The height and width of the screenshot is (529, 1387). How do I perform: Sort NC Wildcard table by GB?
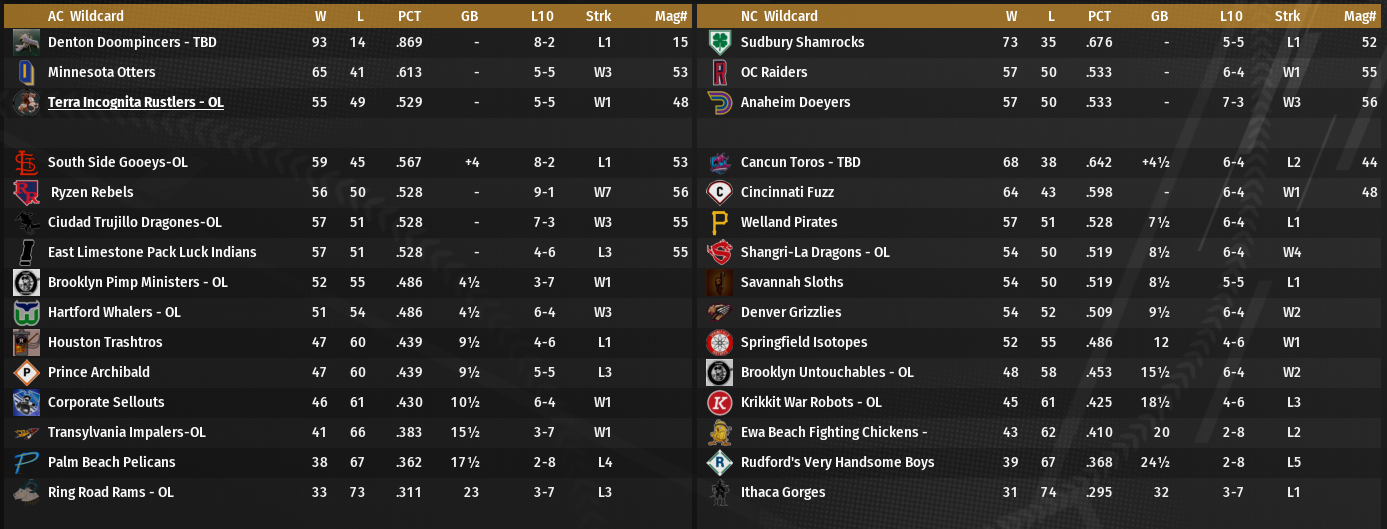pos(1160,16)
